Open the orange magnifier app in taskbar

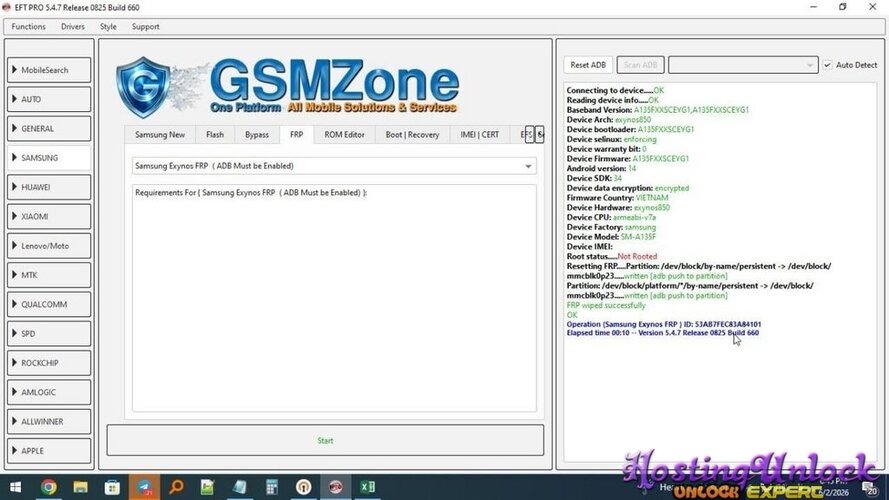(176, 487)
